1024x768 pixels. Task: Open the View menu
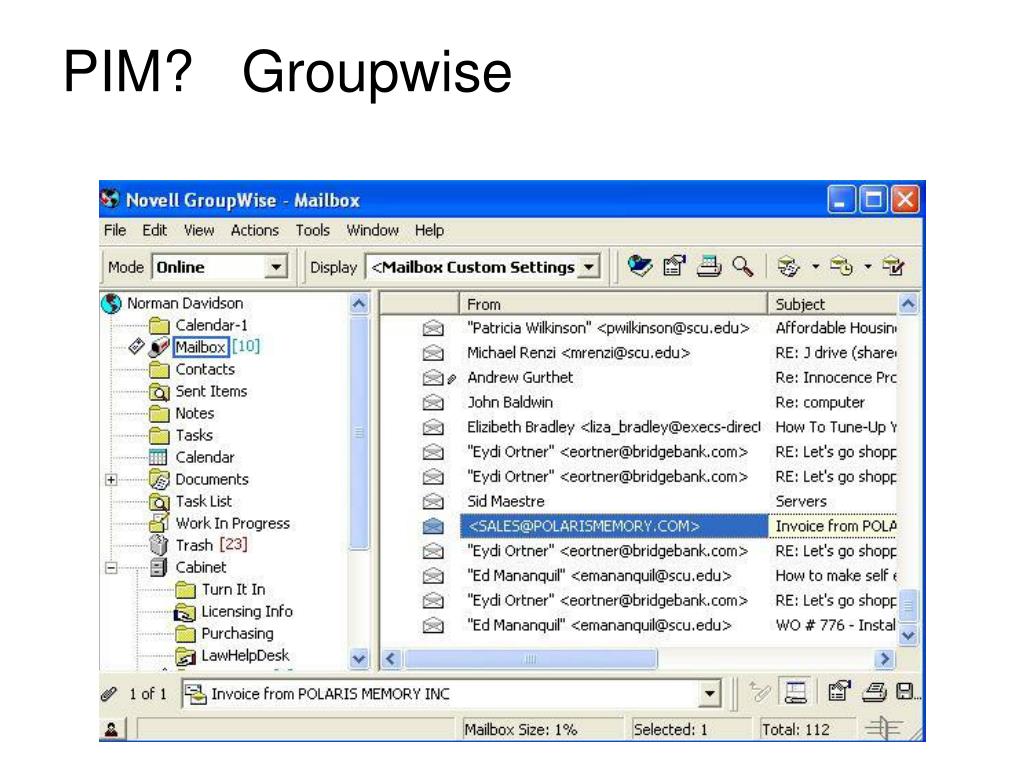(199, 231)
